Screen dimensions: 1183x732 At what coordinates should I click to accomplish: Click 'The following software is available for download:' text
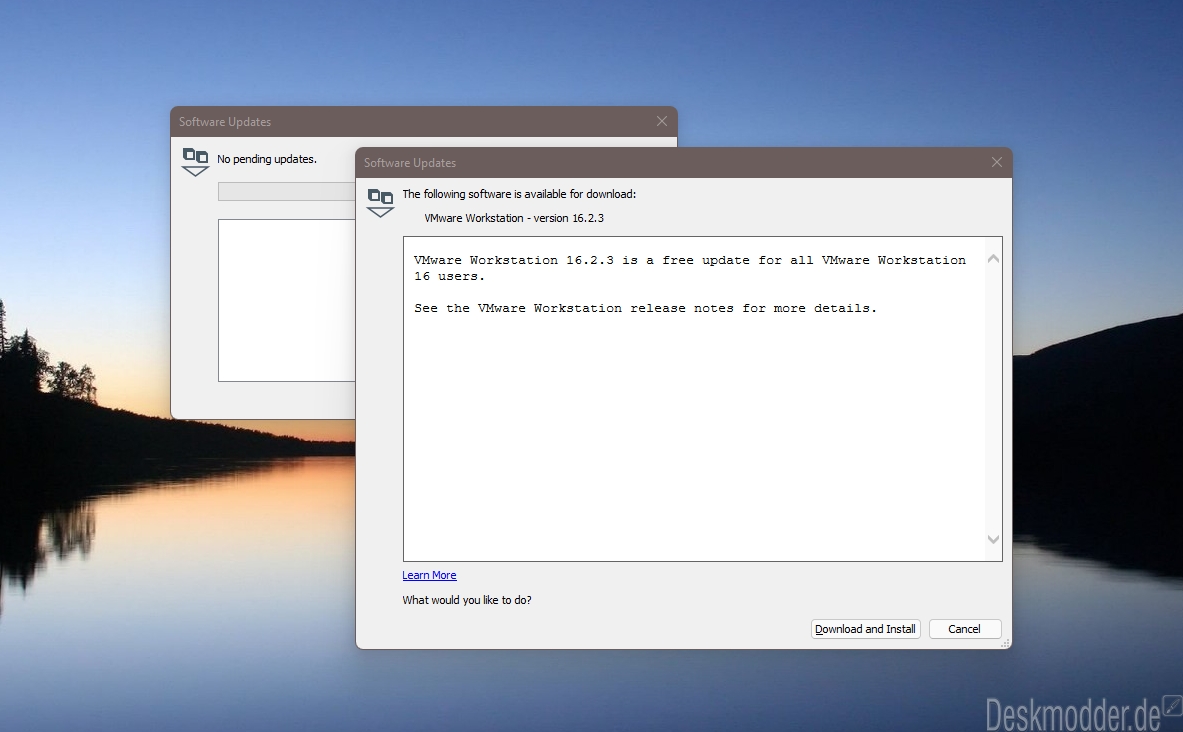519,194
